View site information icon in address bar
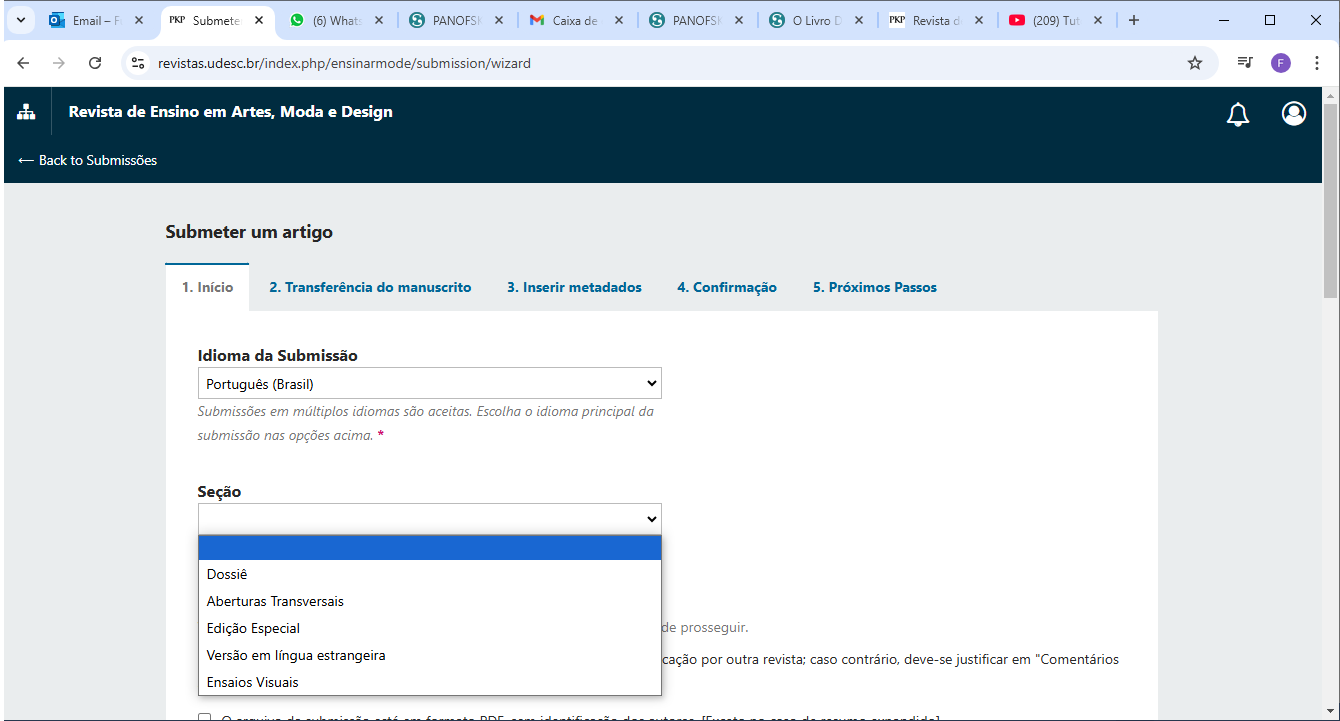1340x721 pixels. [x=139, y=63]
